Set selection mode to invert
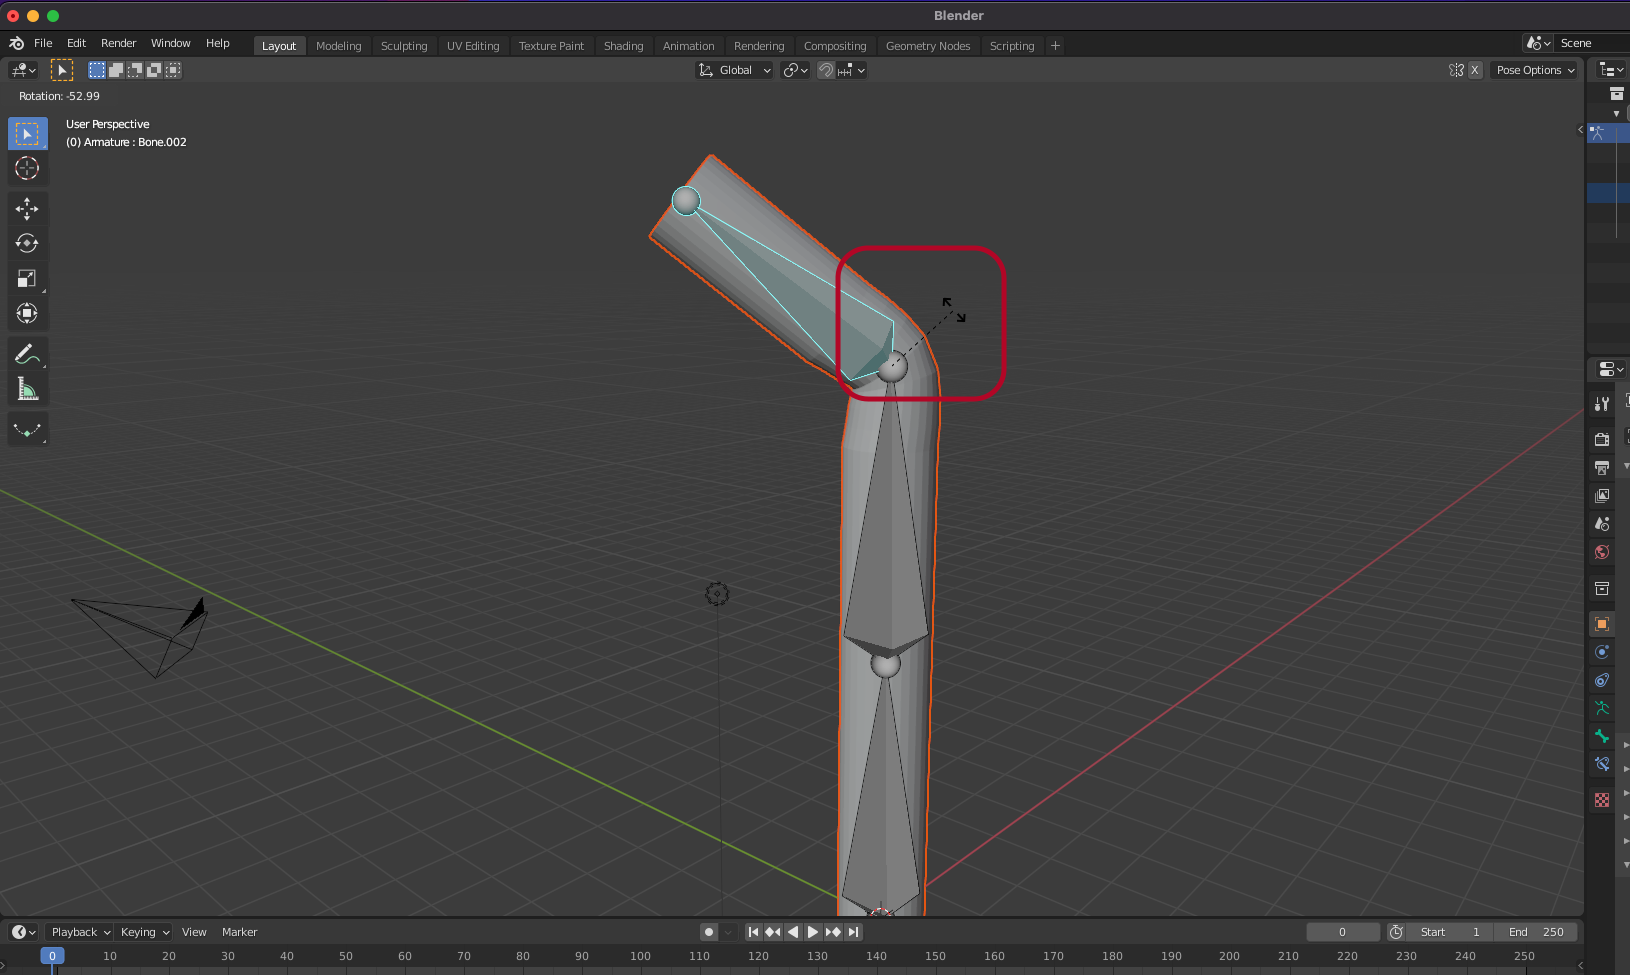Screen dimensions: 1630x975 [154, 70]
